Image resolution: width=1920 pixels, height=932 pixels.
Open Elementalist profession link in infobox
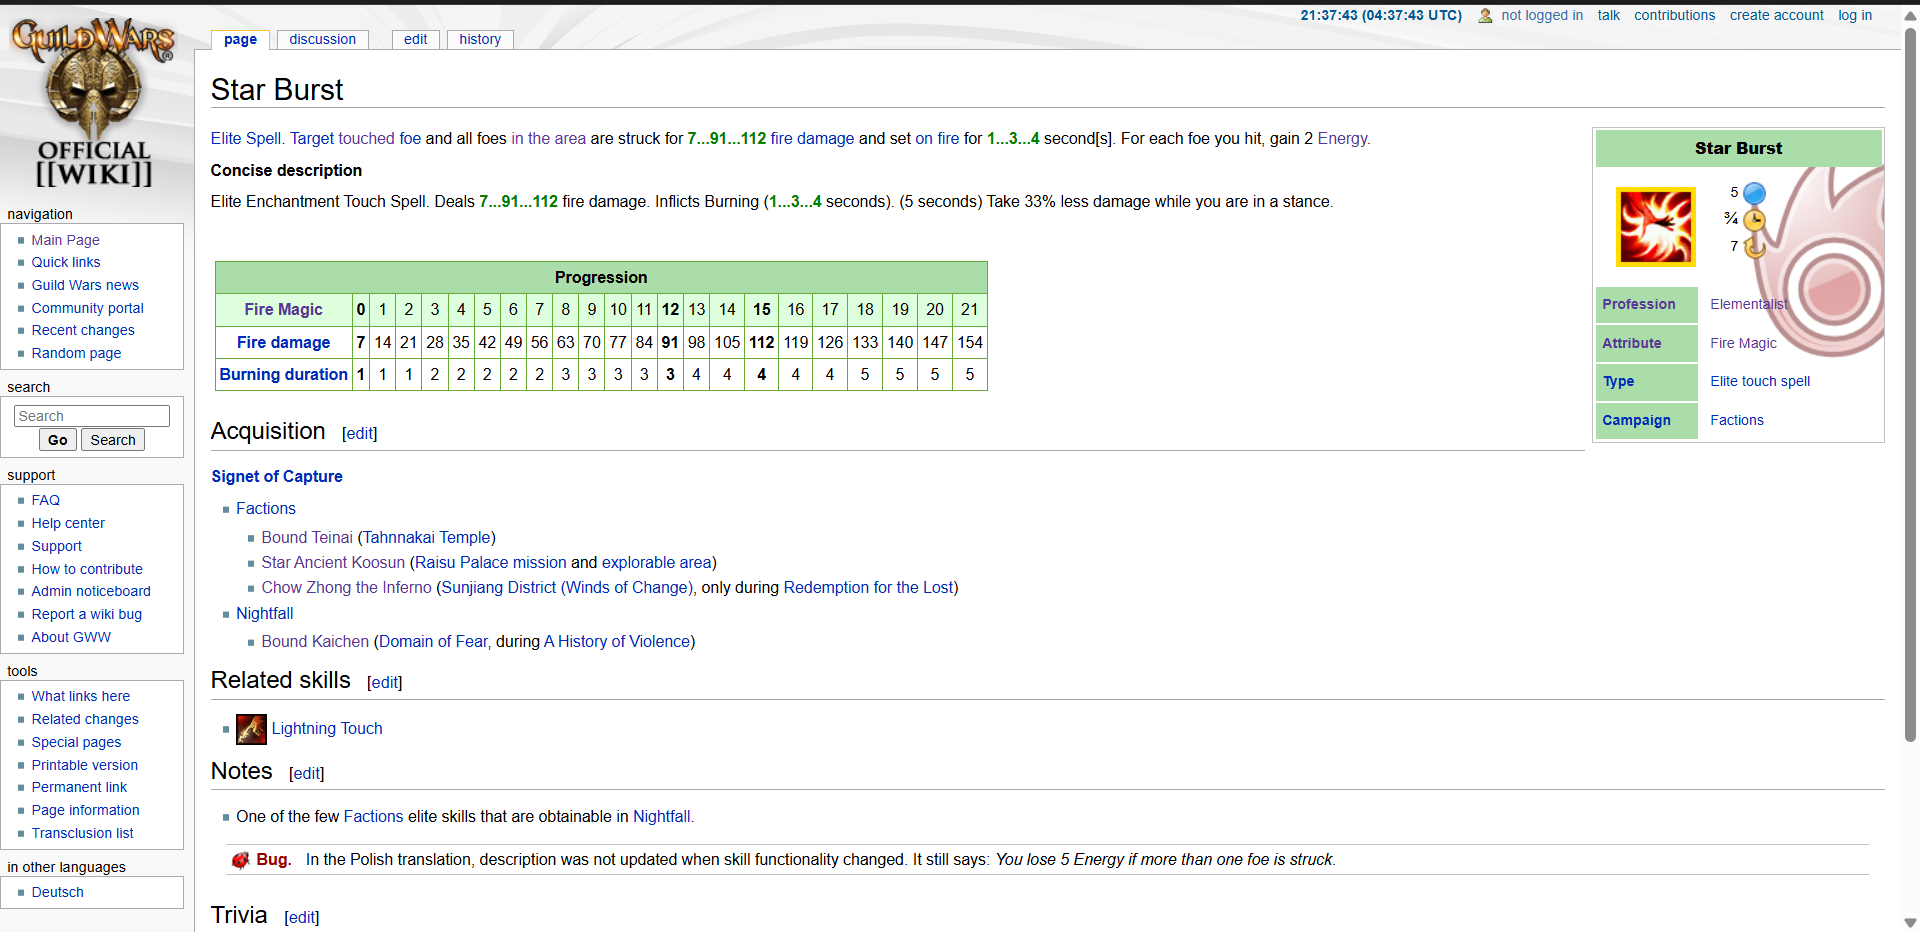pos(1749,304)
